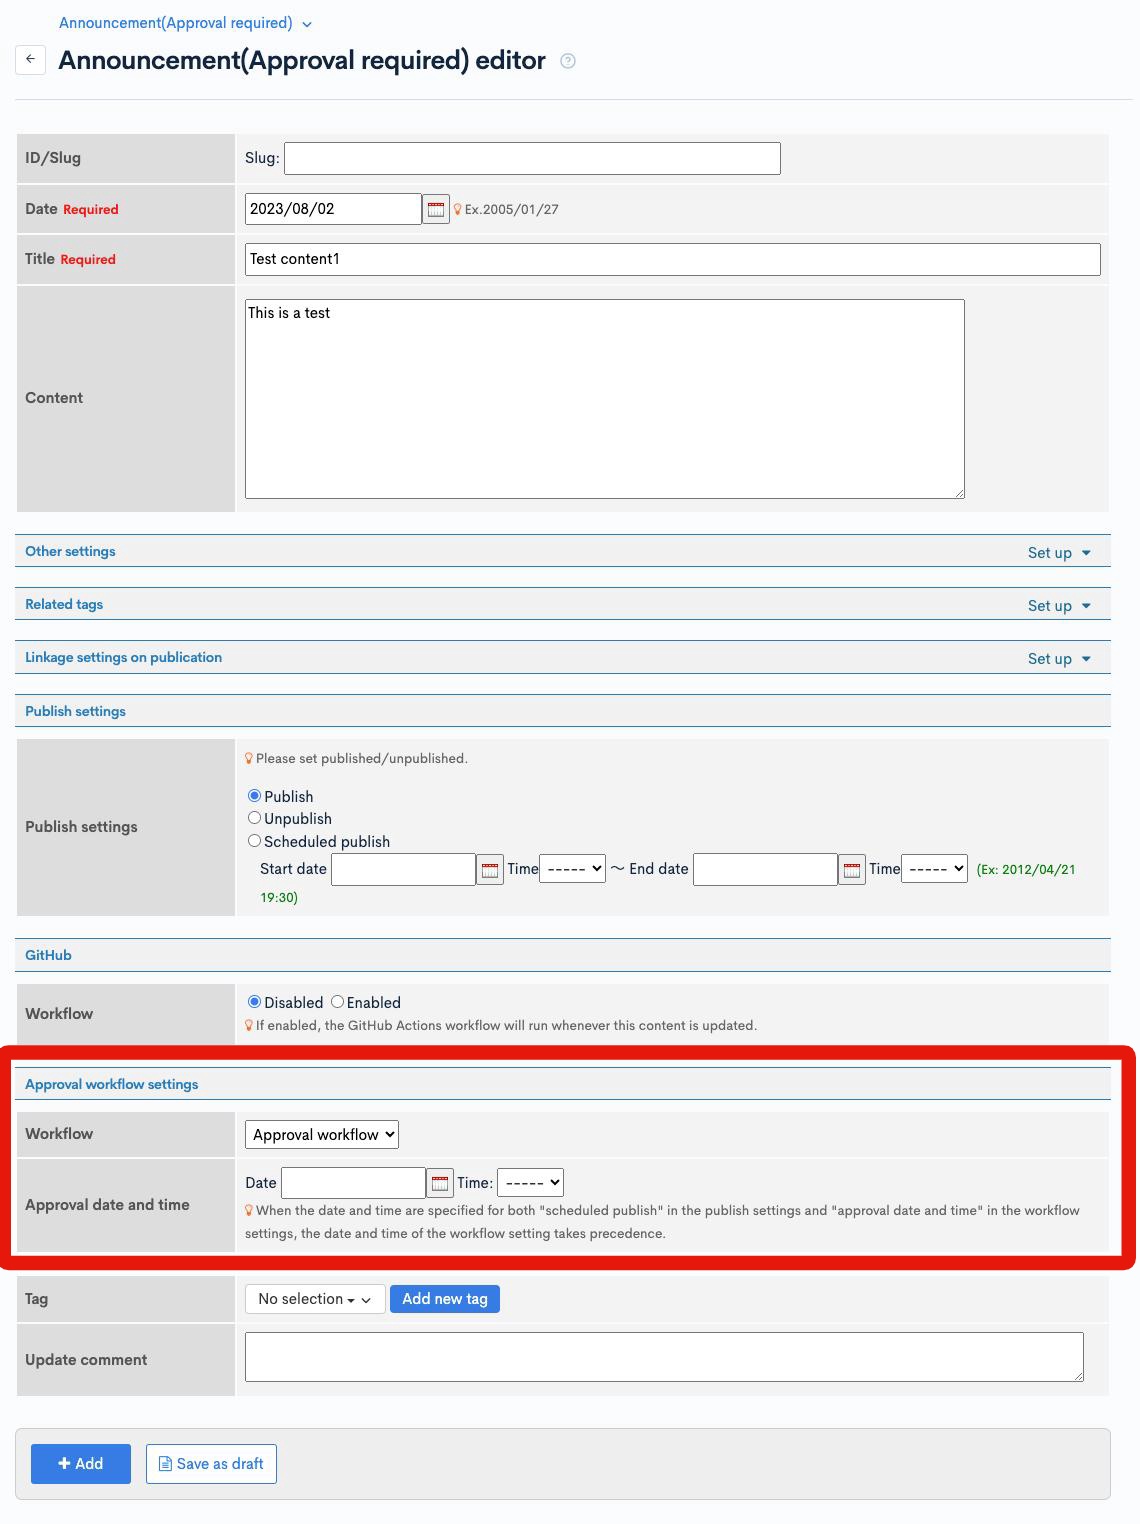Open the Approval workflow dropdown
This screenshot has height=1524, width=1140.
click(321, 1134)
